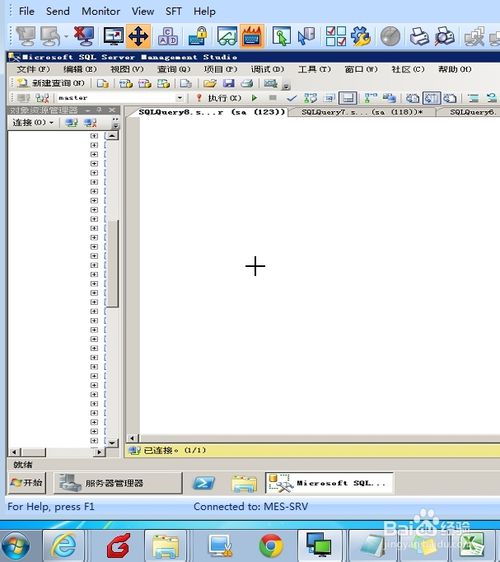The width and height of the screenshot is (500, 562).
Task: Click the lock keyboard icon
Action: pyautogui.click(x=198, y=36)
